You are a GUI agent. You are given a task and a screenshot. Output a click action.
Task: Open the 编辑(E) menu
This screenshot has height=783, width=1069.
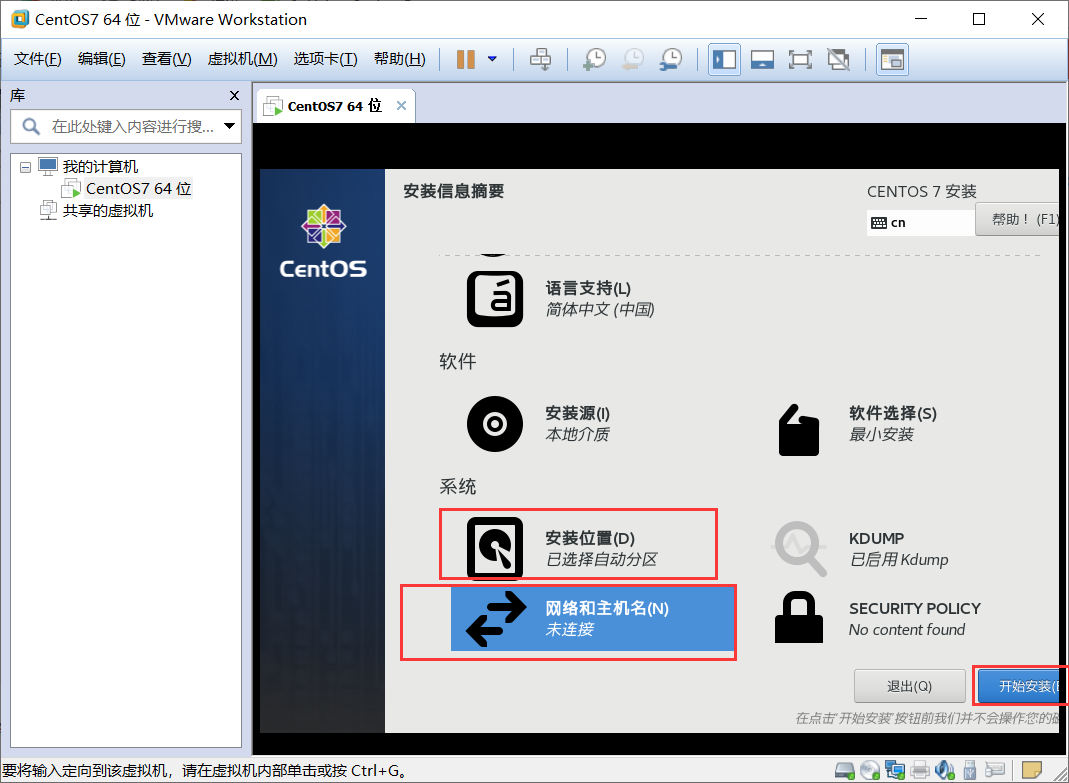pyautogui.click(x=101, y=59)
